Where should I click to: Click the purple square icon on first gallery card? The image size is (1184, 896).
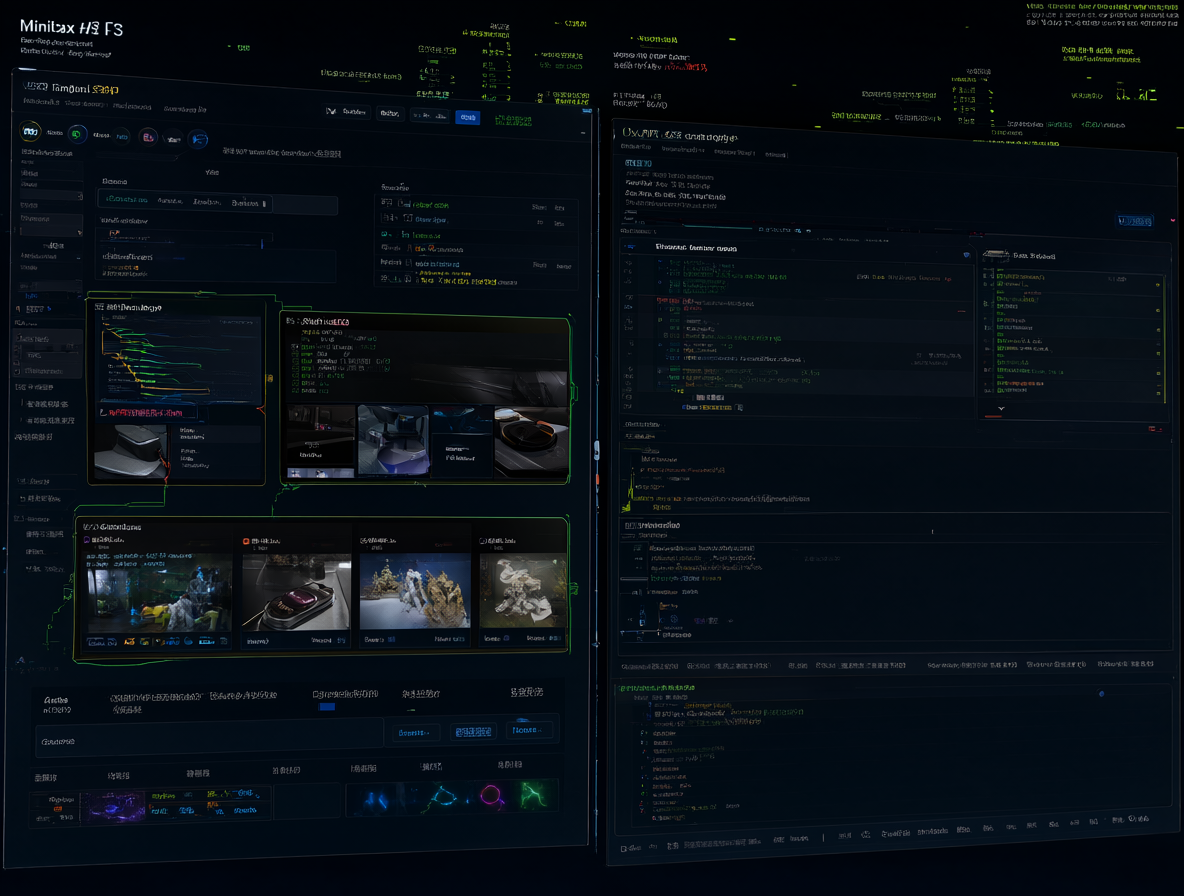click(87, 540)
